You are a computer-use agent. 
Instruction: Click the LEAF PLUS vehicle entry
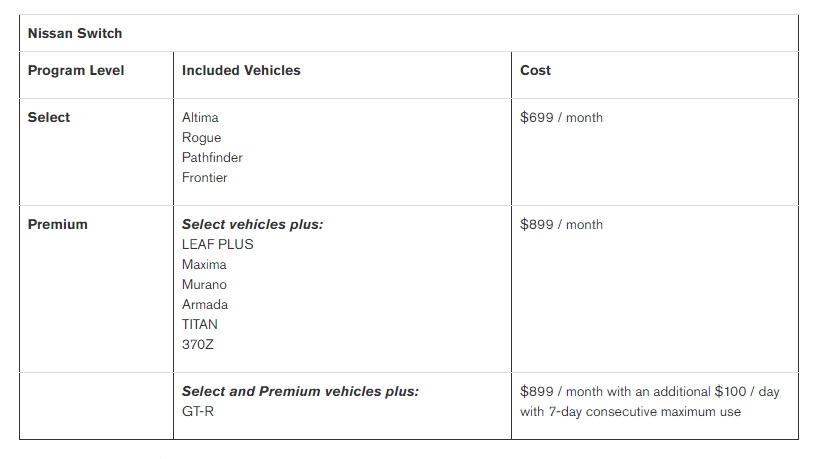(217, 244)
